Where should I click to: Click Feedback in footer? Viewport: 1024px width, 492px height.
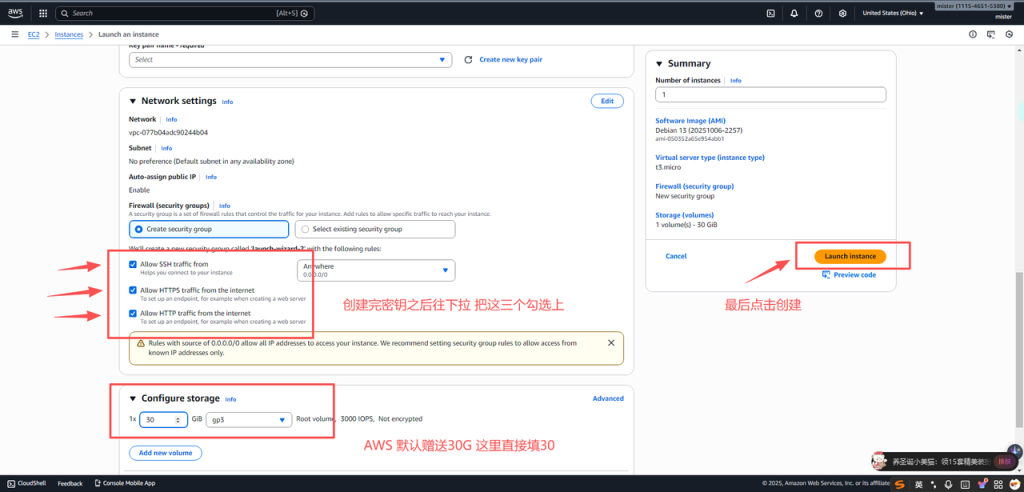71,484
